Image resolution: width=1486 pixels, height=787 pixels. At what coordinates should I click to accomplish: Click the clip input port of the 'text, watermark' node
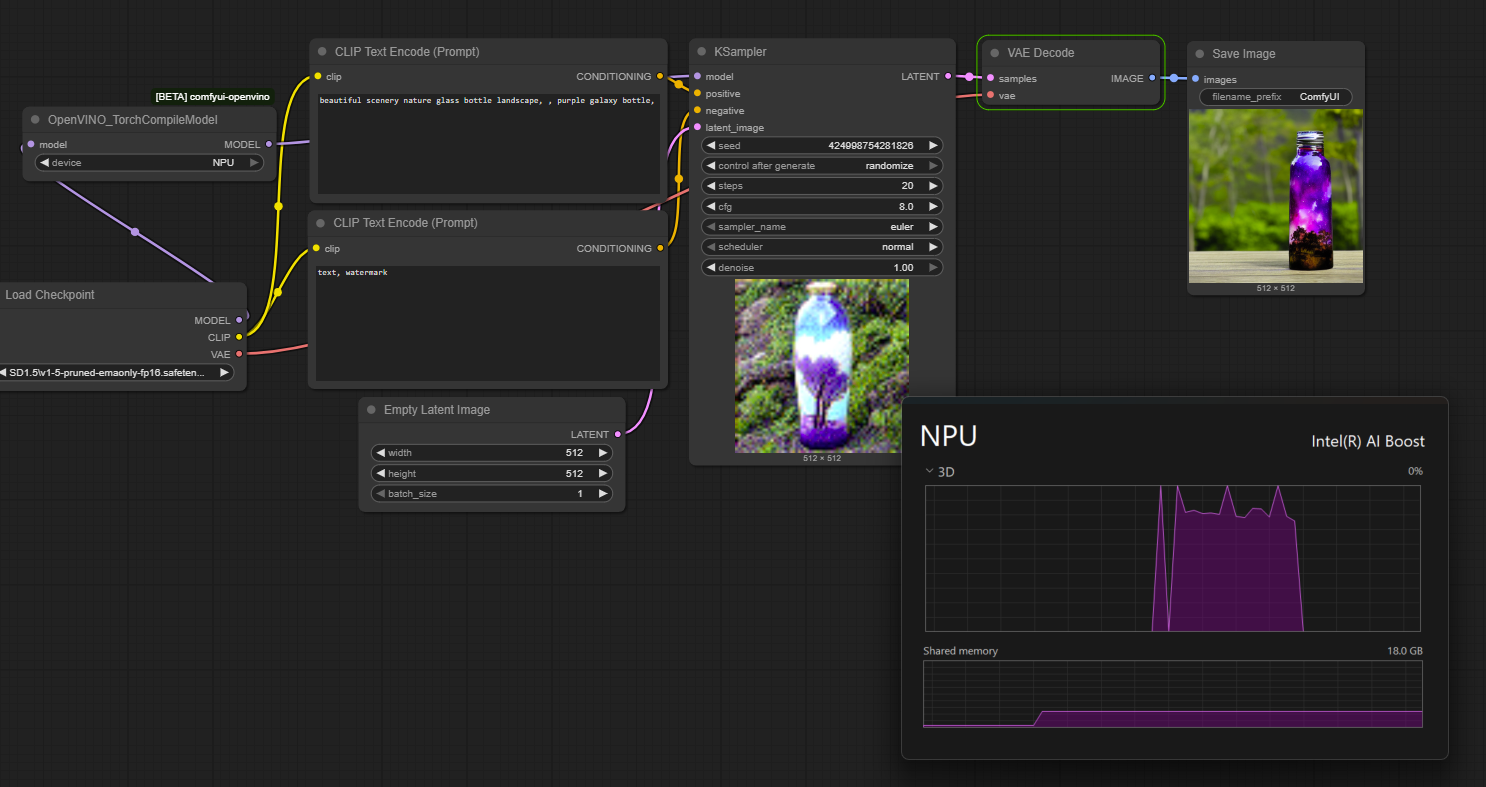pyautogui.click(x=317, y=248)
